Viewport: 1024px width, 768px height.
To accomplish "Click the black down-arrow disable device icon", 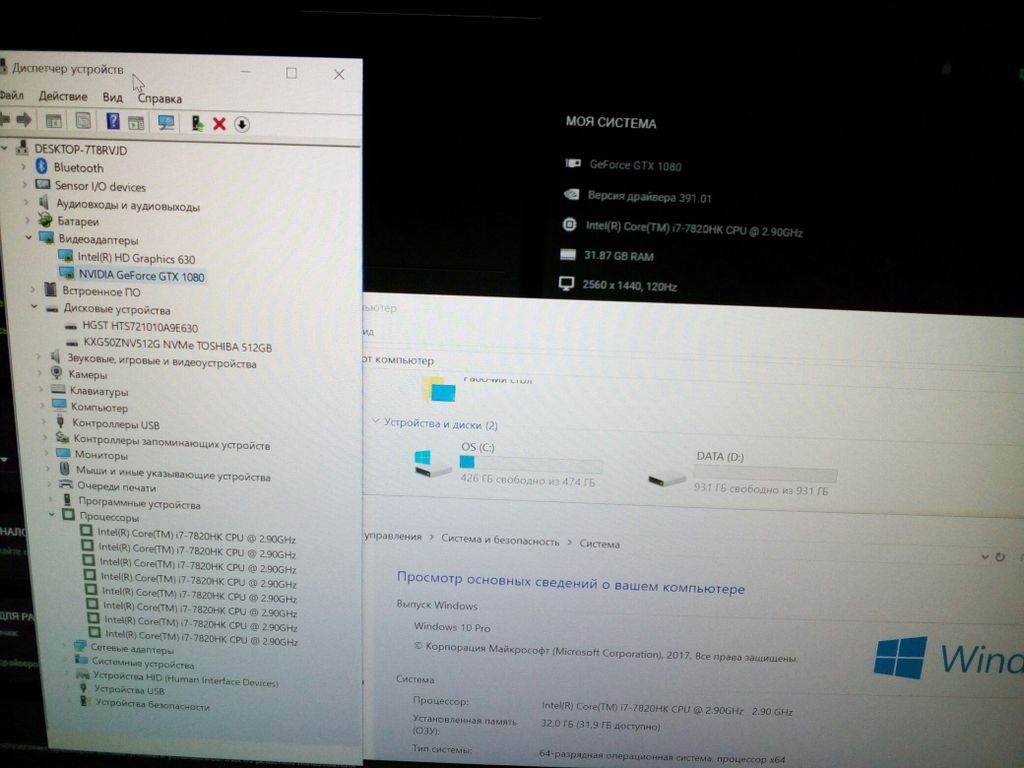I will pos(242,124).
